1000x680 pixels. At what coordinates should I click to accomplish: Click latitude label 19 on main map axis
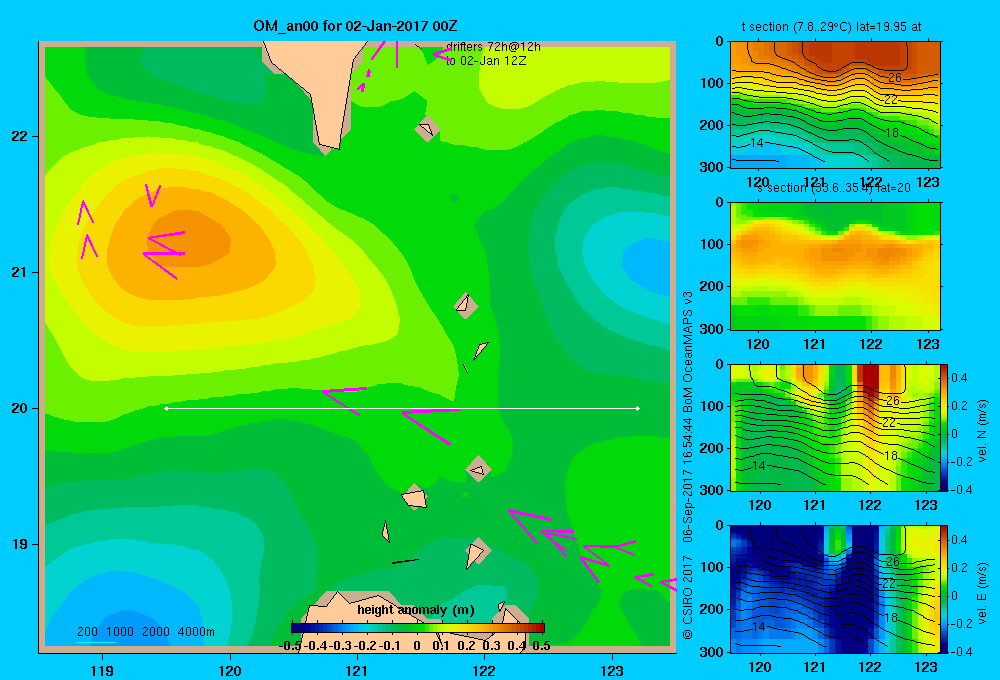20,544
